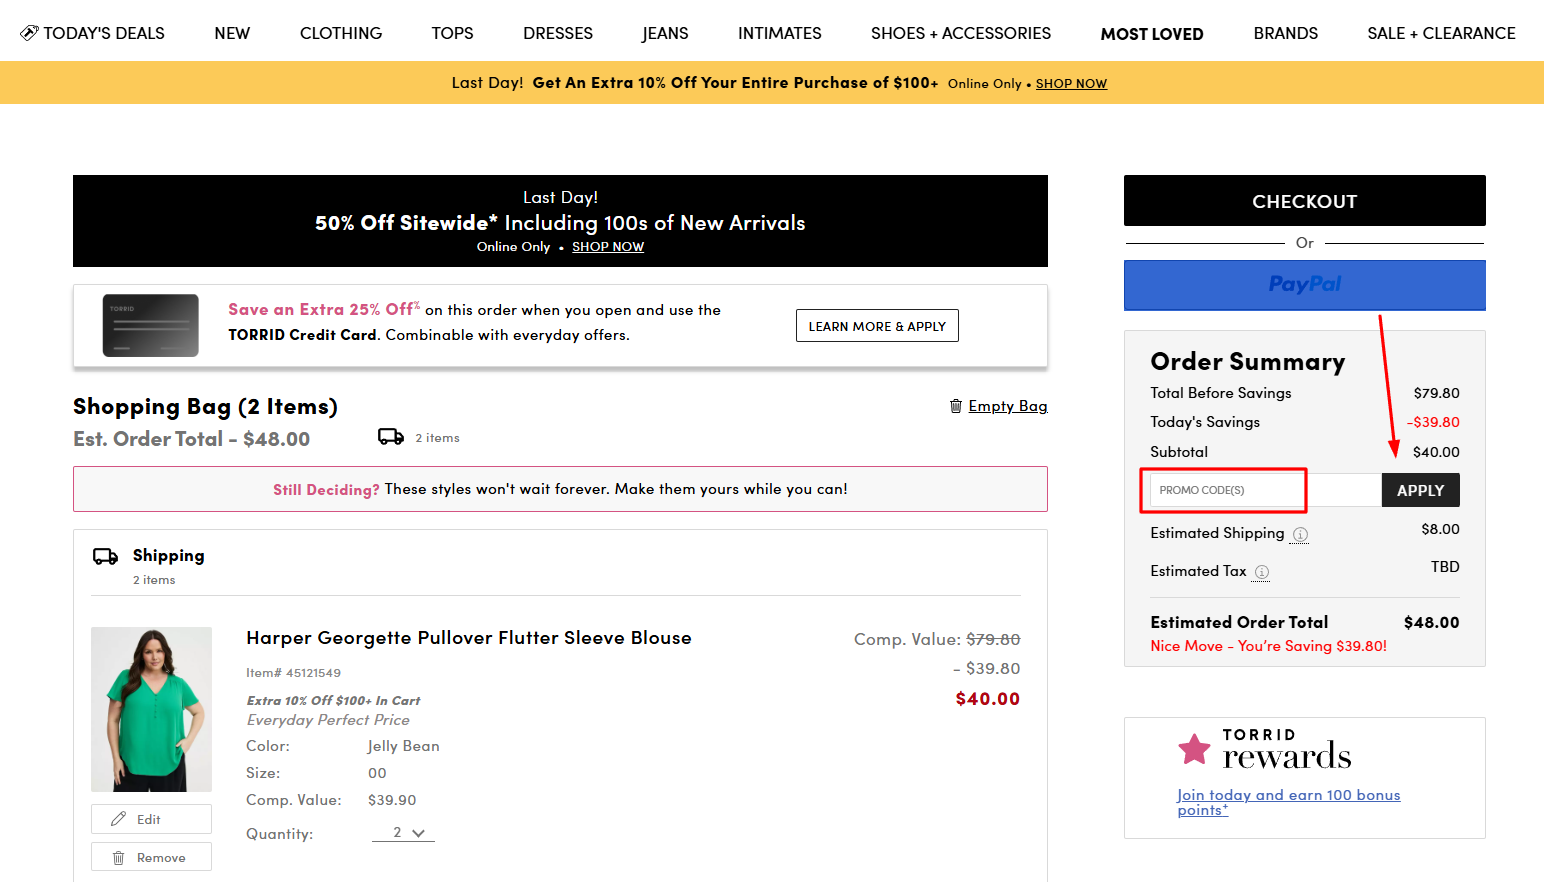The width and height of the screenshot is (1544, 882).
Task: Click the Torrid Rewards star logo
Action: pos(1194,749)
